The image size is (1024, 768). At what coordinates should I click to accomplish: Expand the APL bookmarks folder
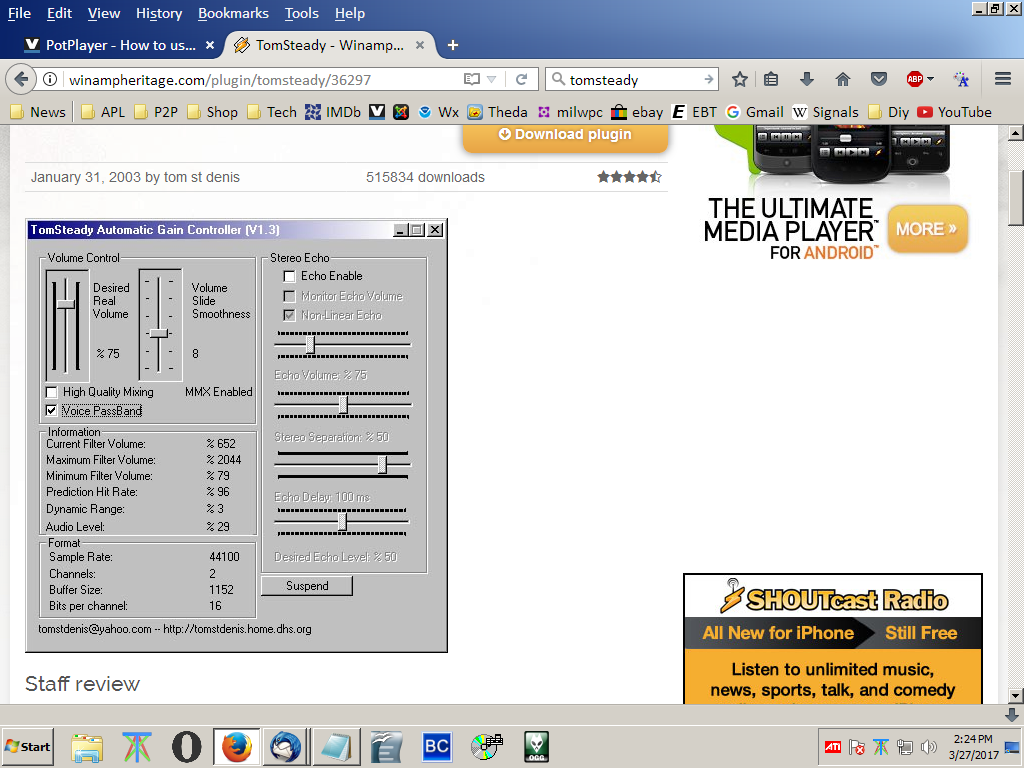coord(103,112)
